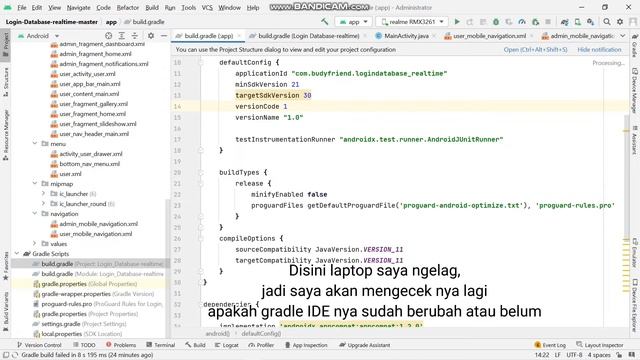Open the SDK Manager toolbar icon
The image size is (640, 360).
pos(591,22)
